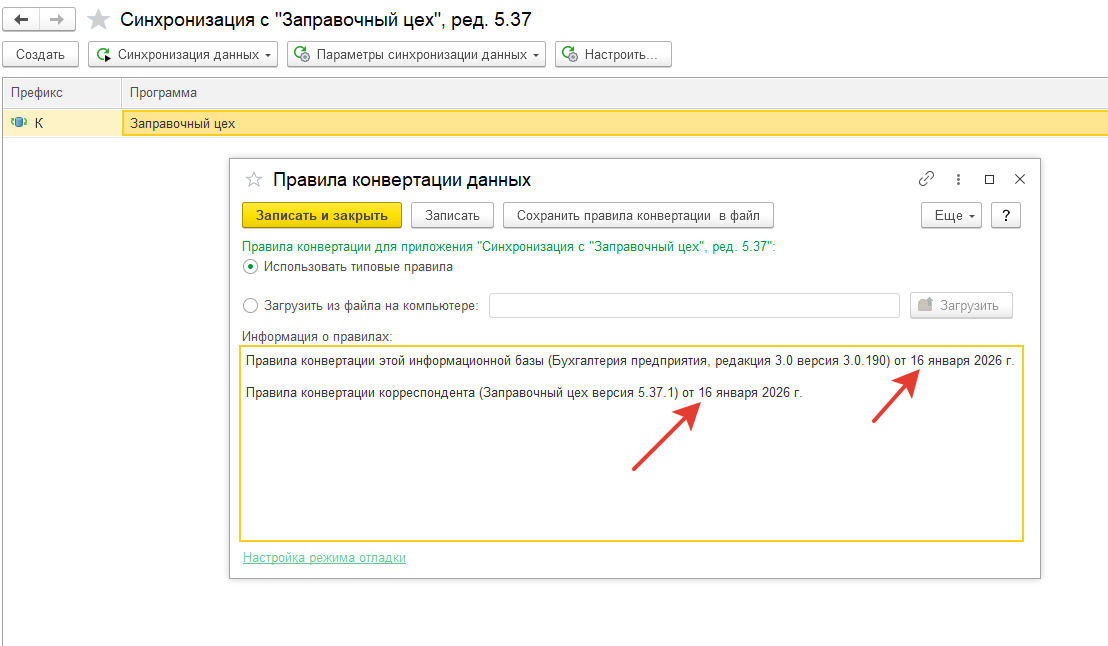The image size is (1108, 646).
Task: Click "Сохранить правила конвертации в файл"
Action: point(638,215)
